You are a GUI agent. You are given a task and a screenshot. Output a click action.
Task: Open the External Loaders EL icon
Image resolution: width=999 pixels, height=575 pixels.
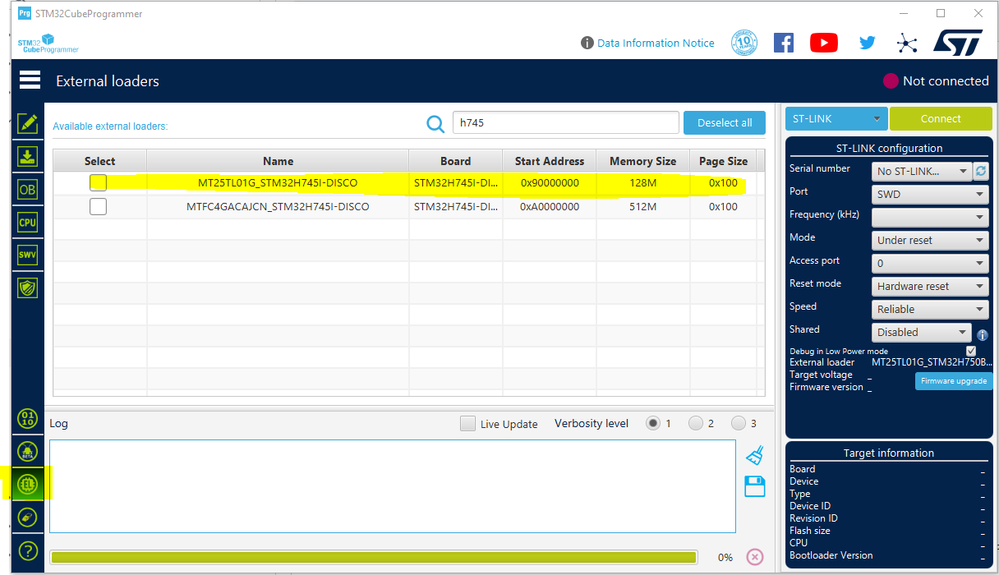(27, 485)
